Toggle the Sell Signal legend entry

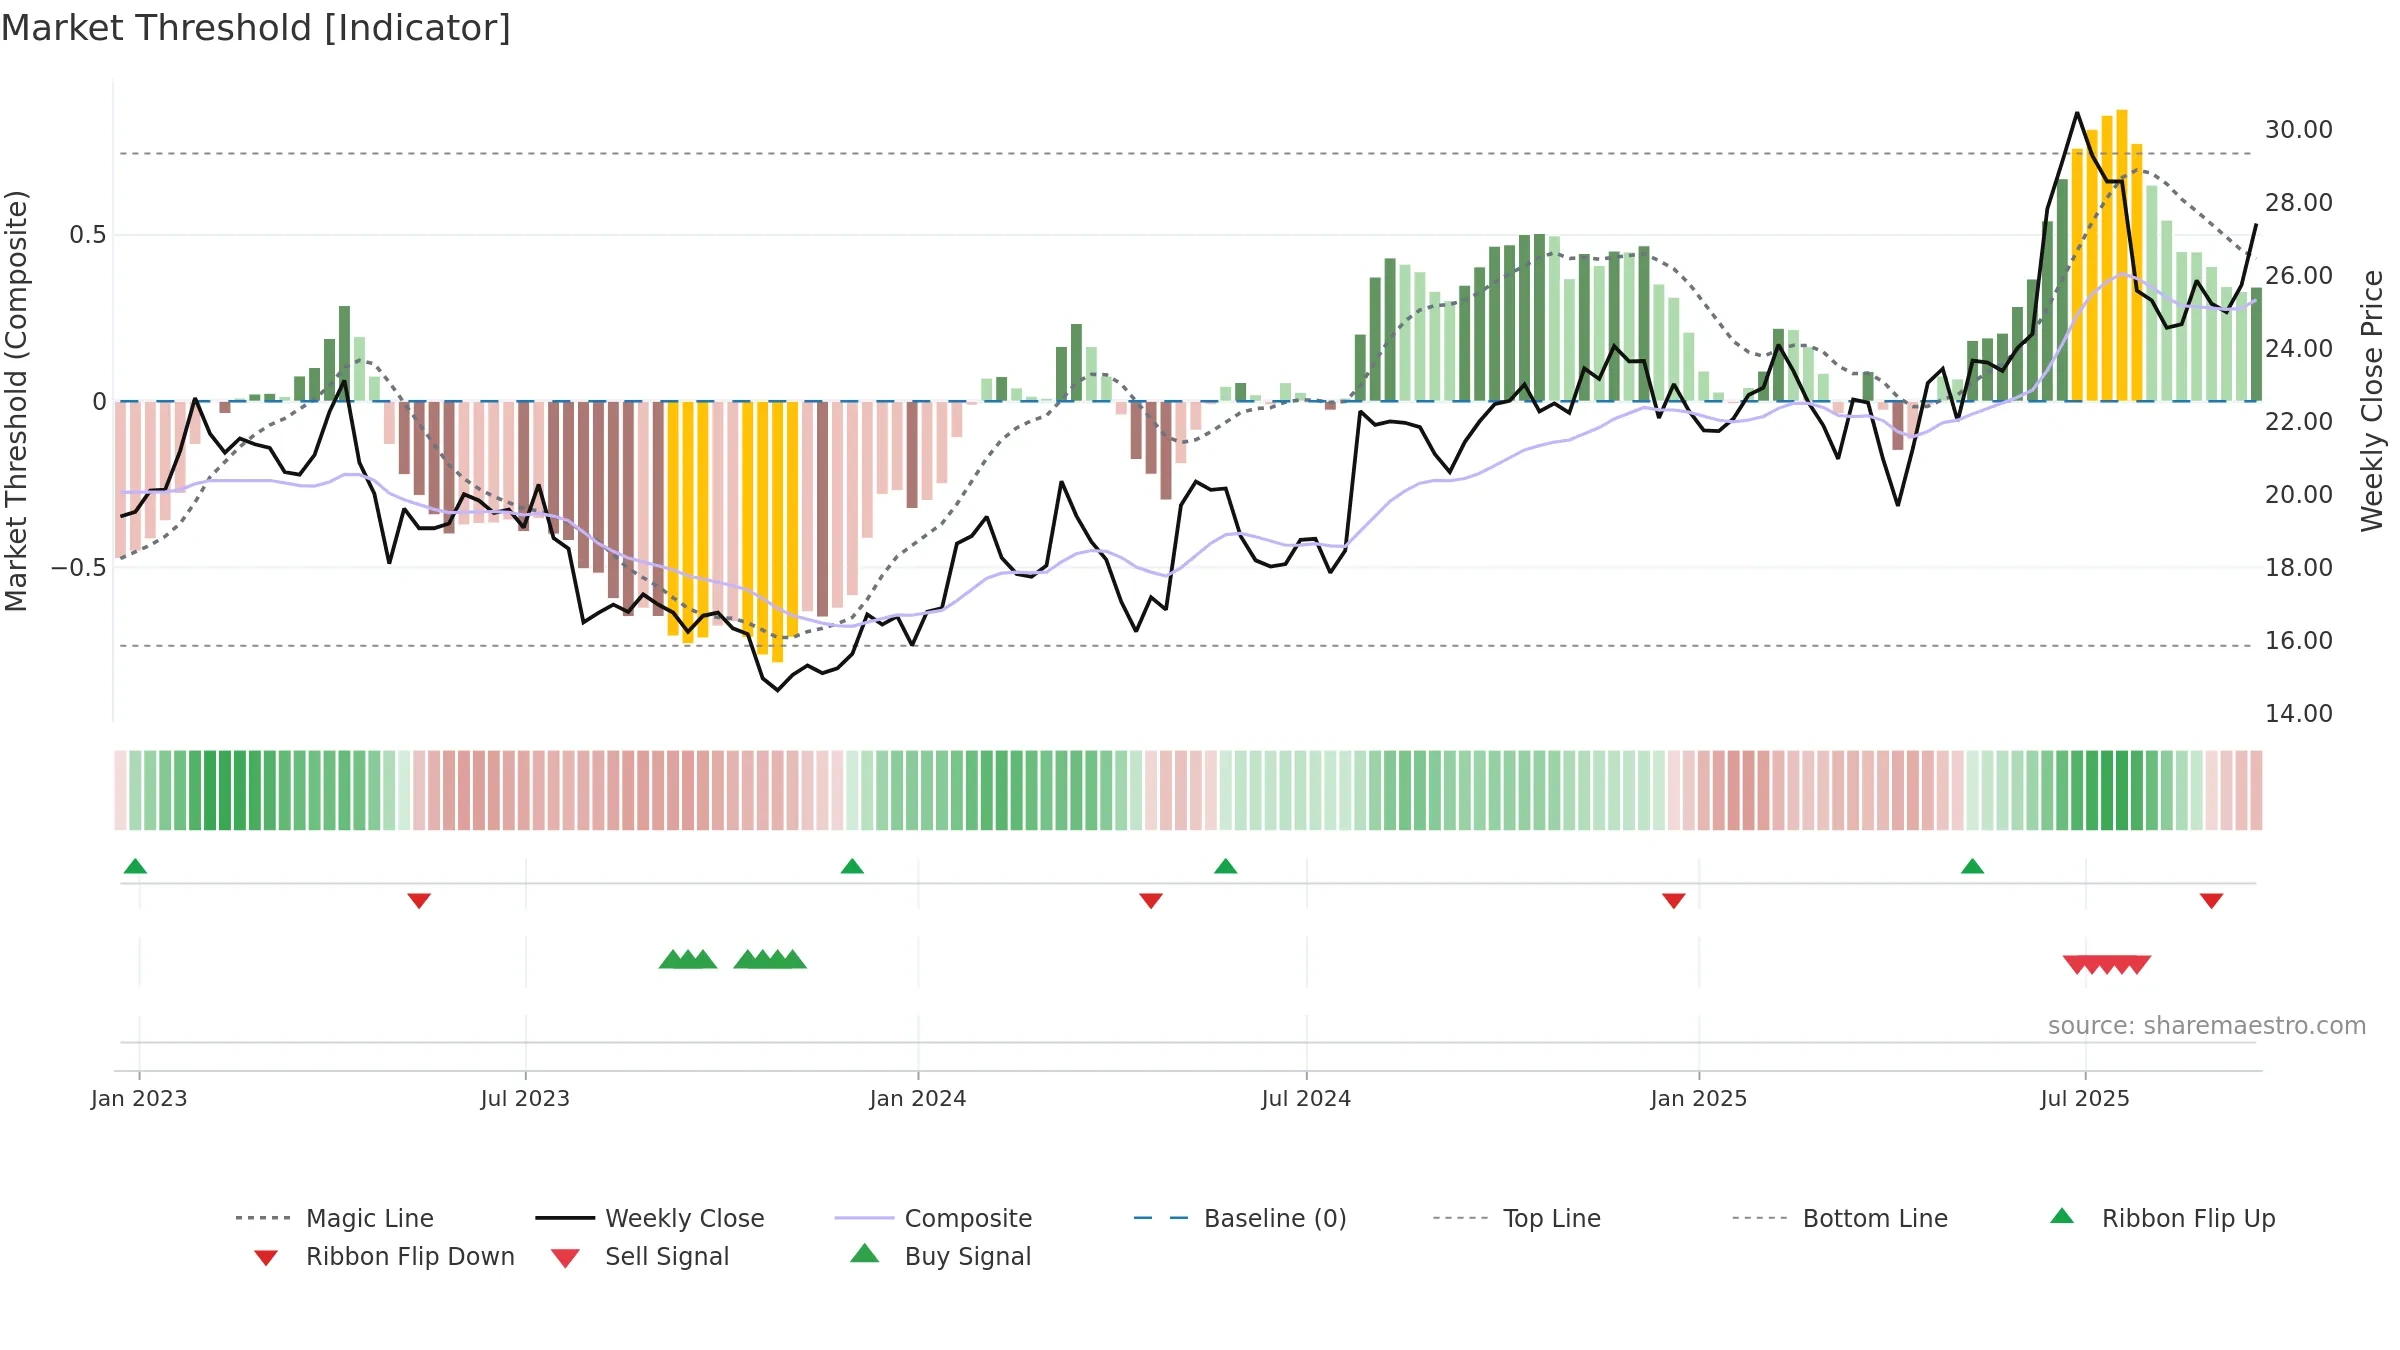coord(640,1256)
